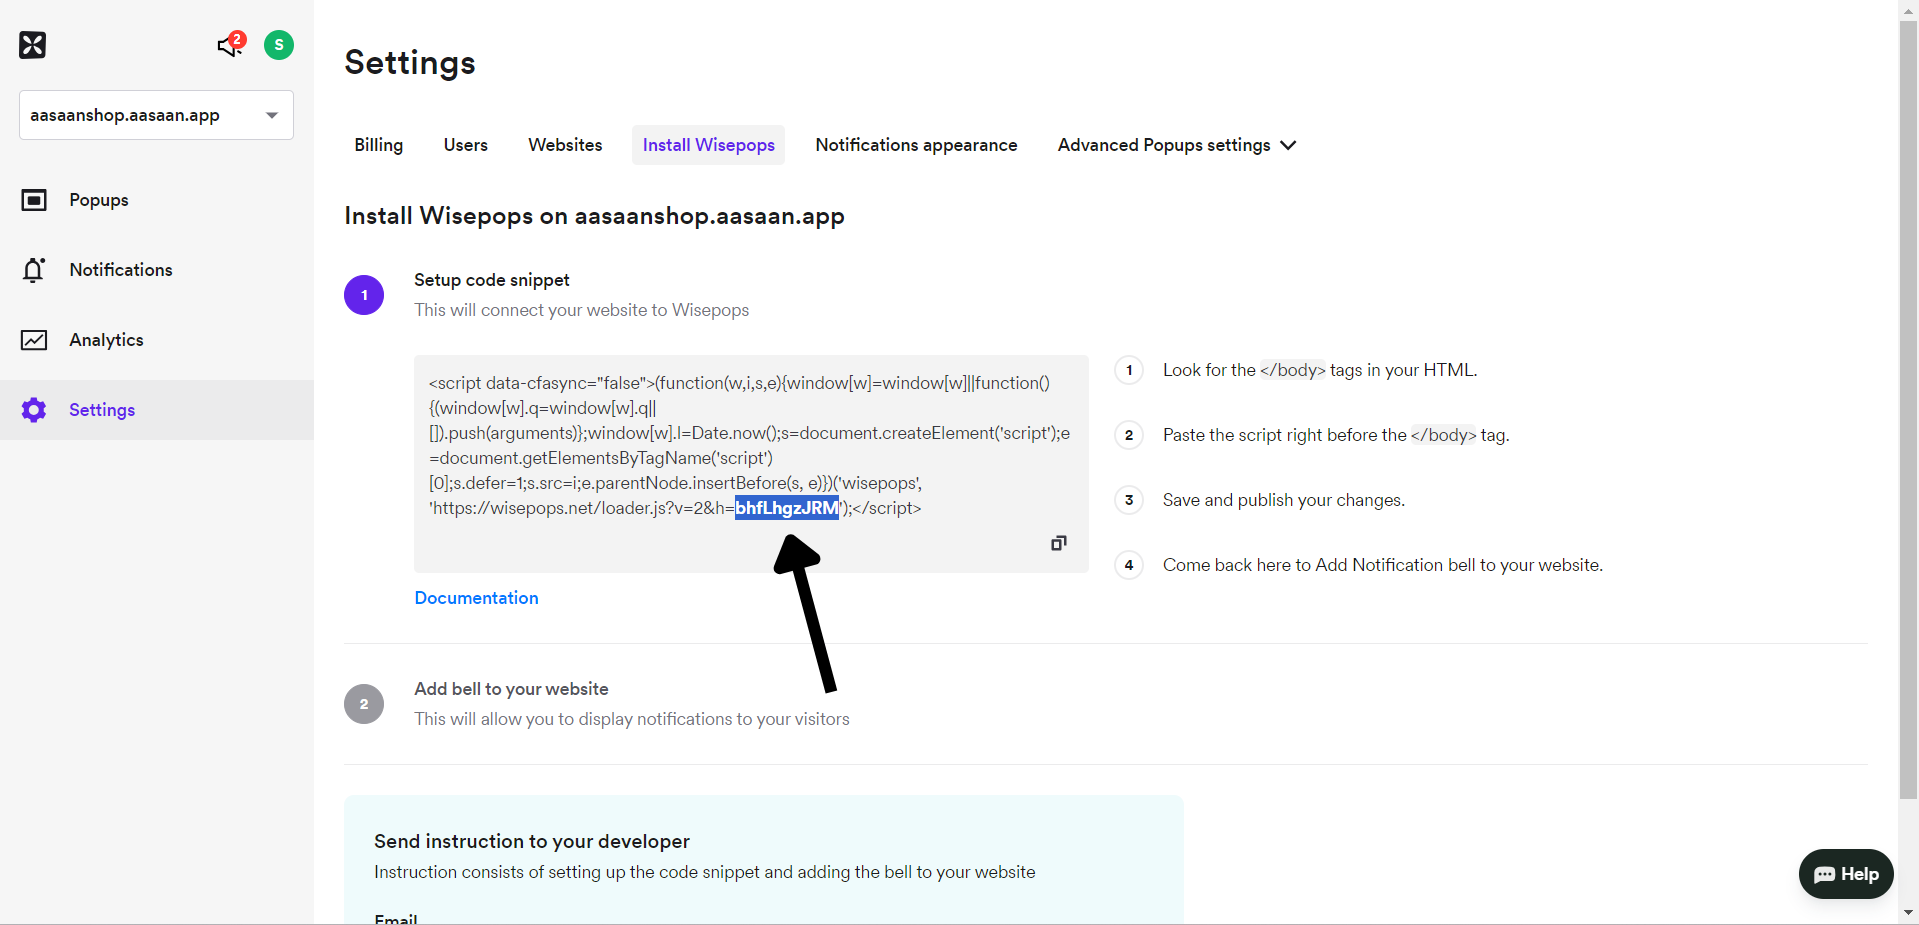This screenshot has width=1919, height=925.
Task: Click the Add bell to your website step
Action: pyautogui.click(x=511, y=689)
